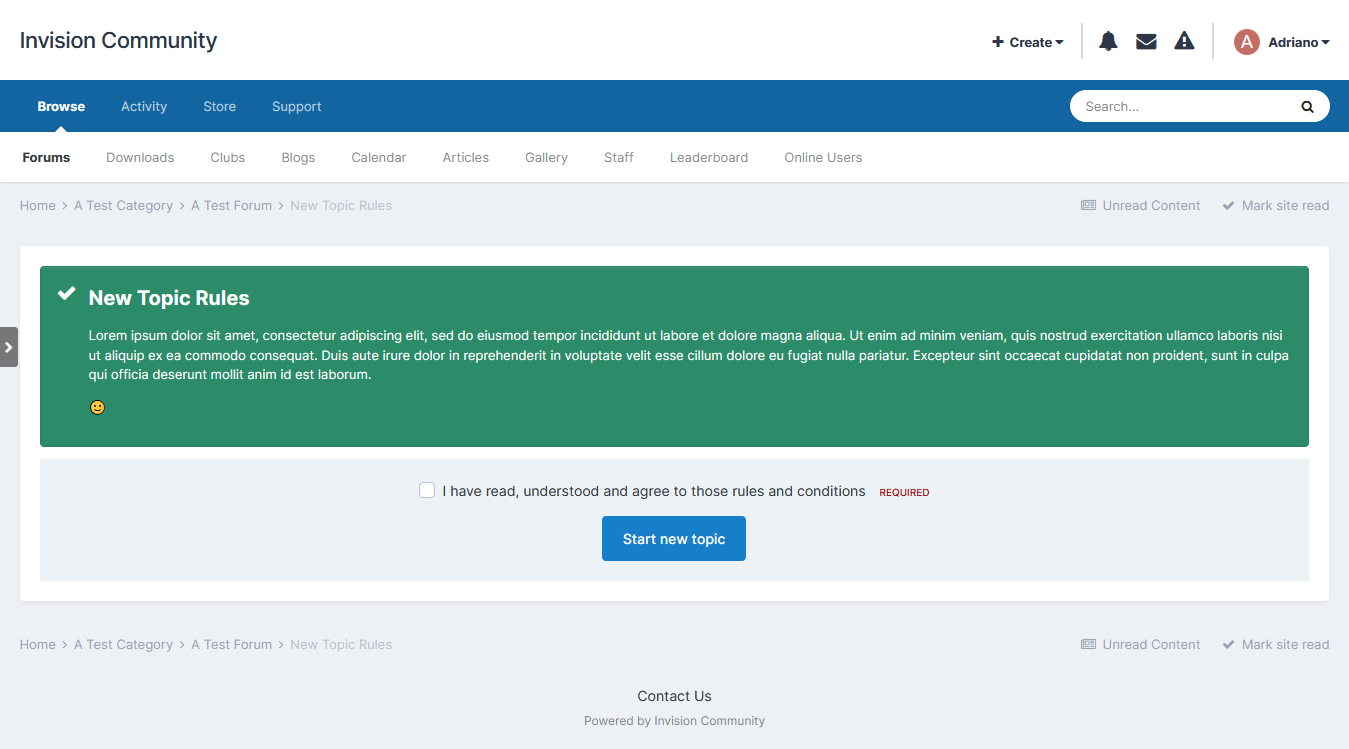Navigate to A Test Forum breadcrumb
The height and width of the screenshot is (749, 1349).
click(x=231, y=205)
